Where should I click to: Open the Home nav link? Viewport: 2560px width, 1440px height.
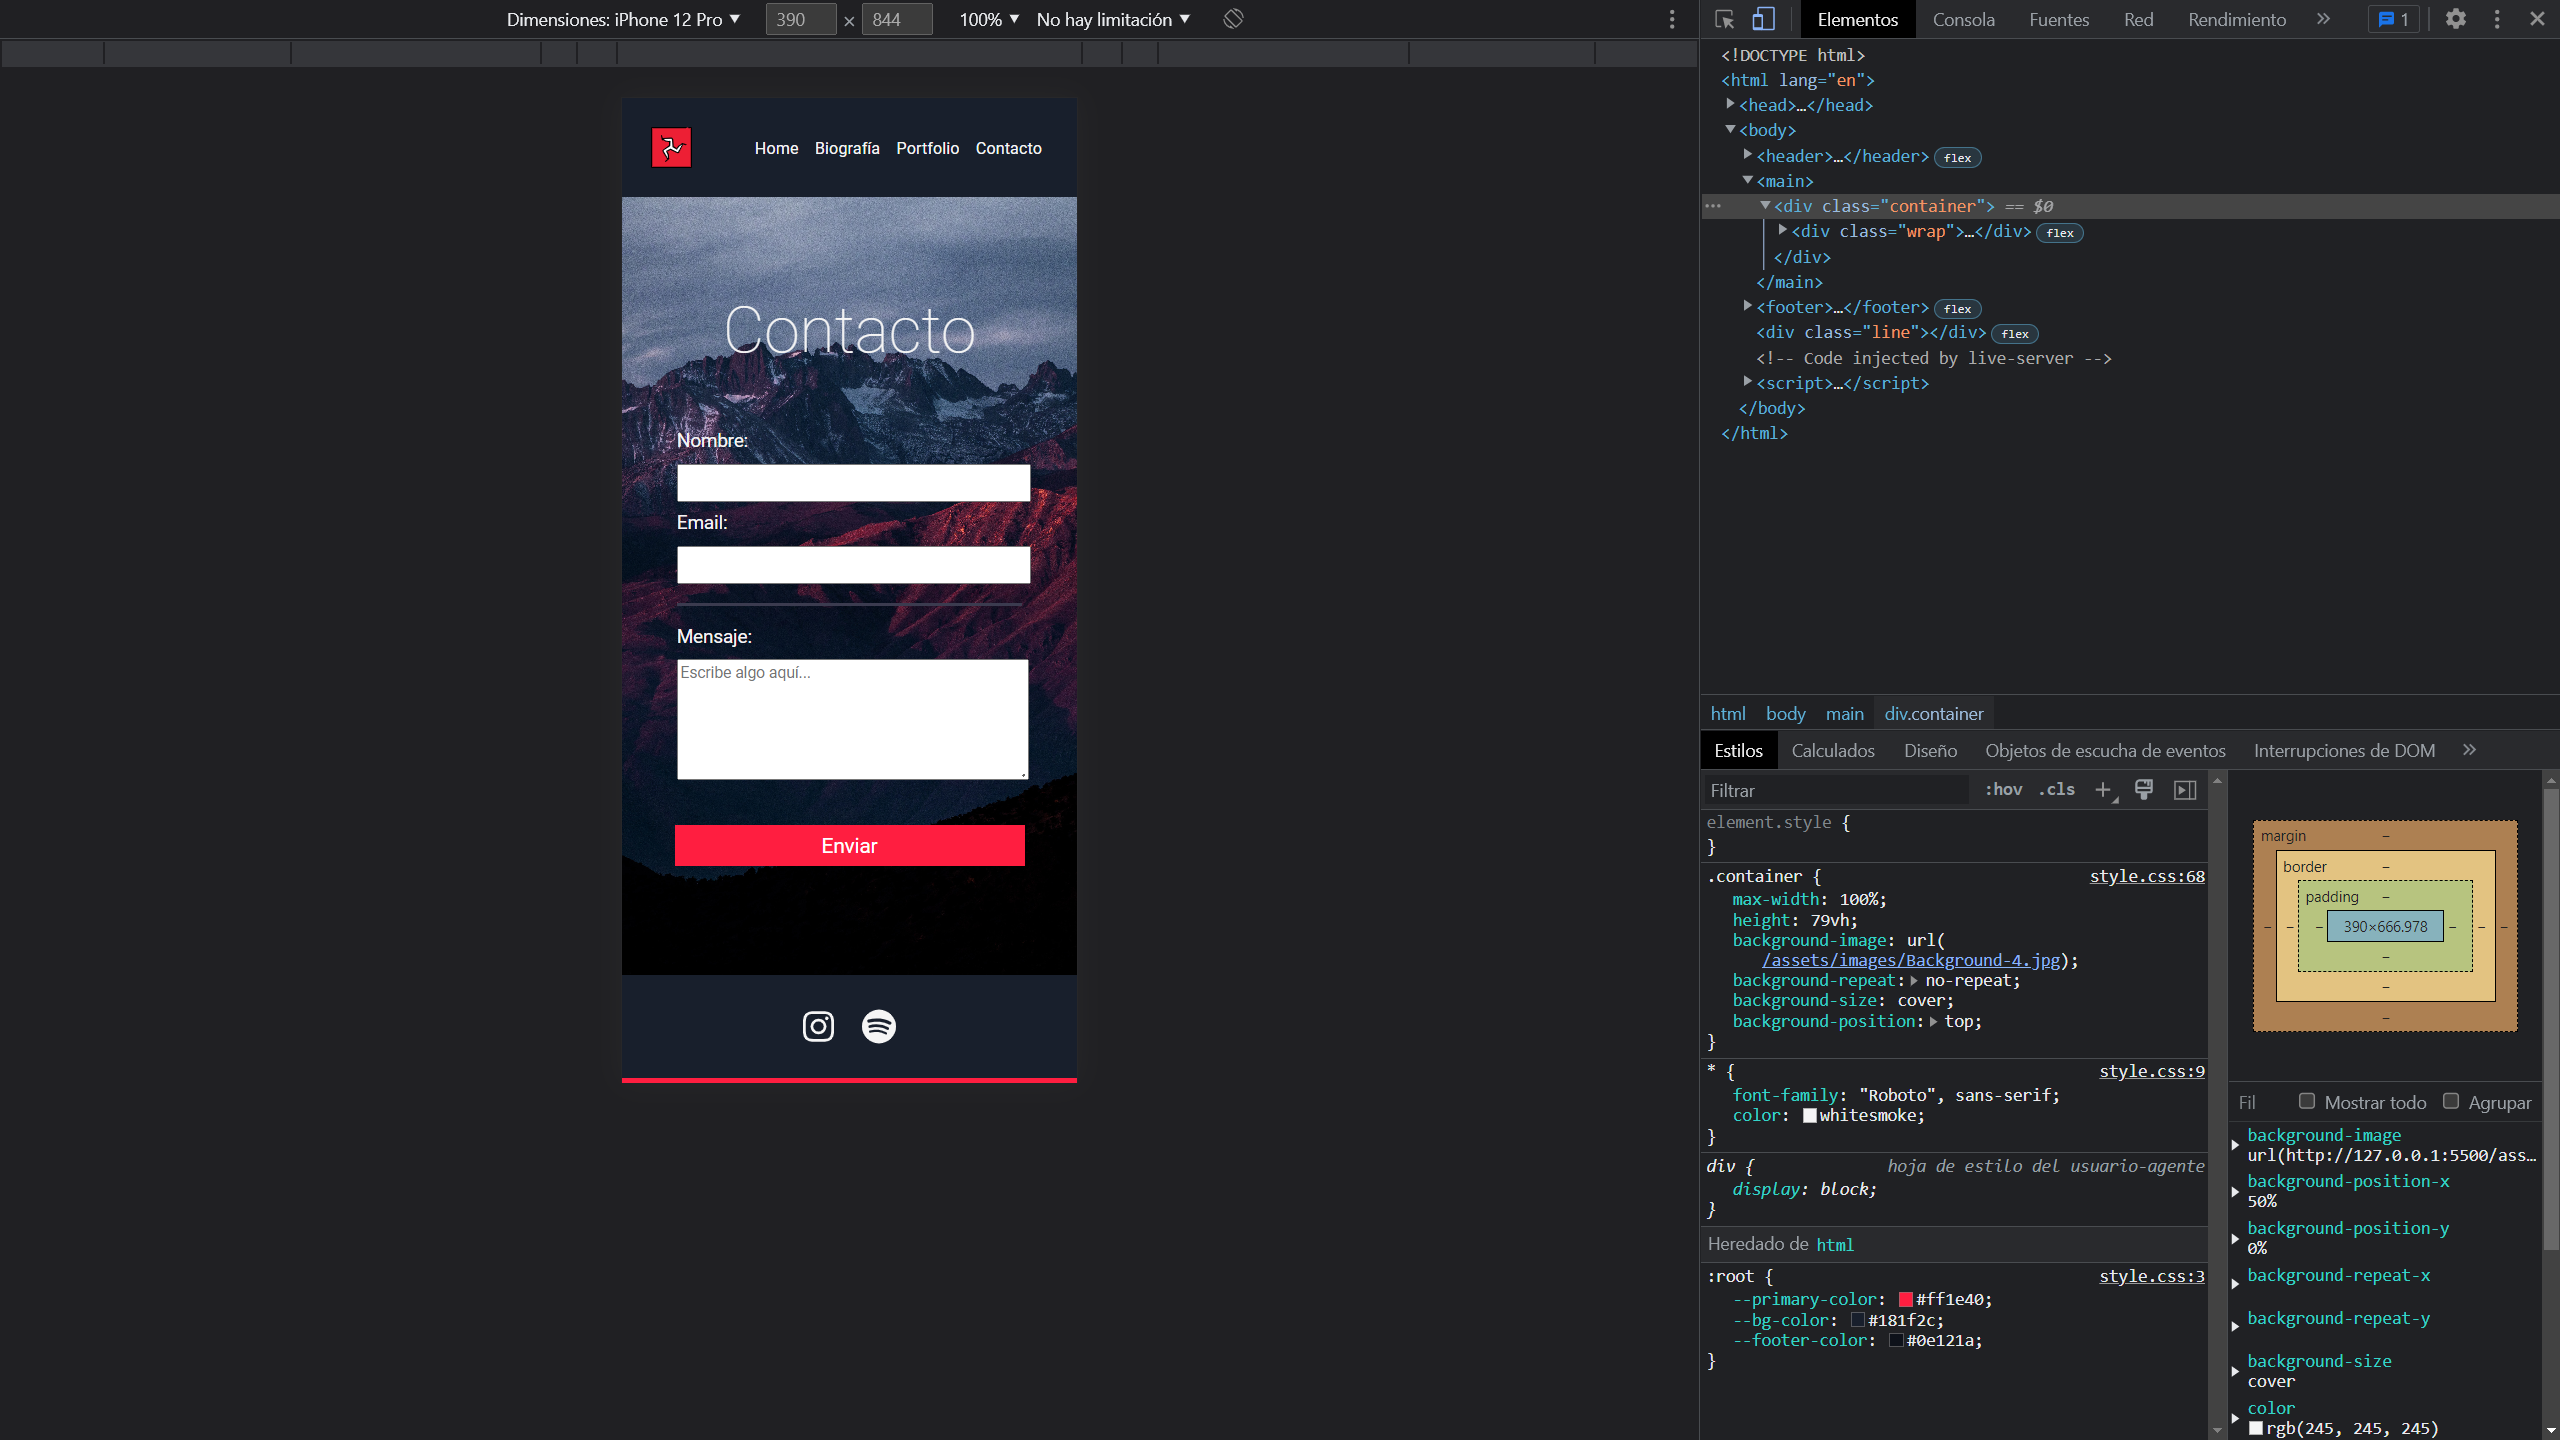(x=776, y=148)
